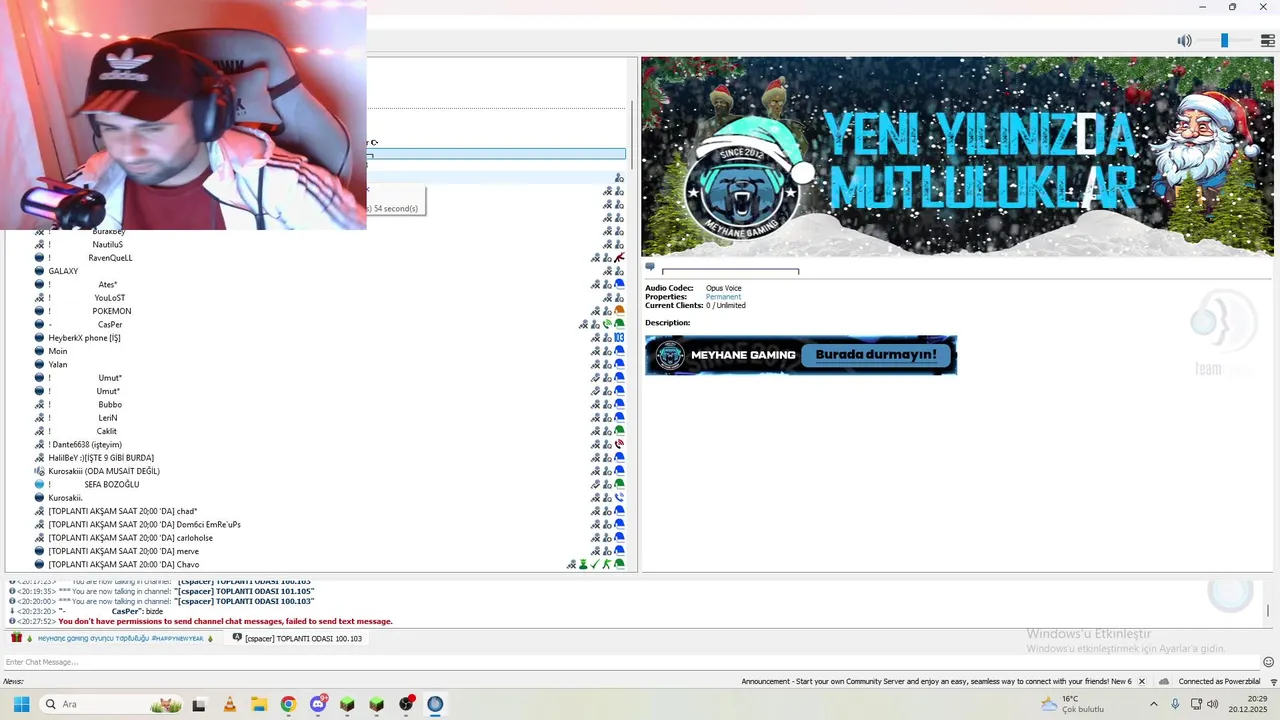1280x720 pixels.
Task: Click the Yeni Yılınızda Mutluluklar server banner
Action: (x=957, y=157)
